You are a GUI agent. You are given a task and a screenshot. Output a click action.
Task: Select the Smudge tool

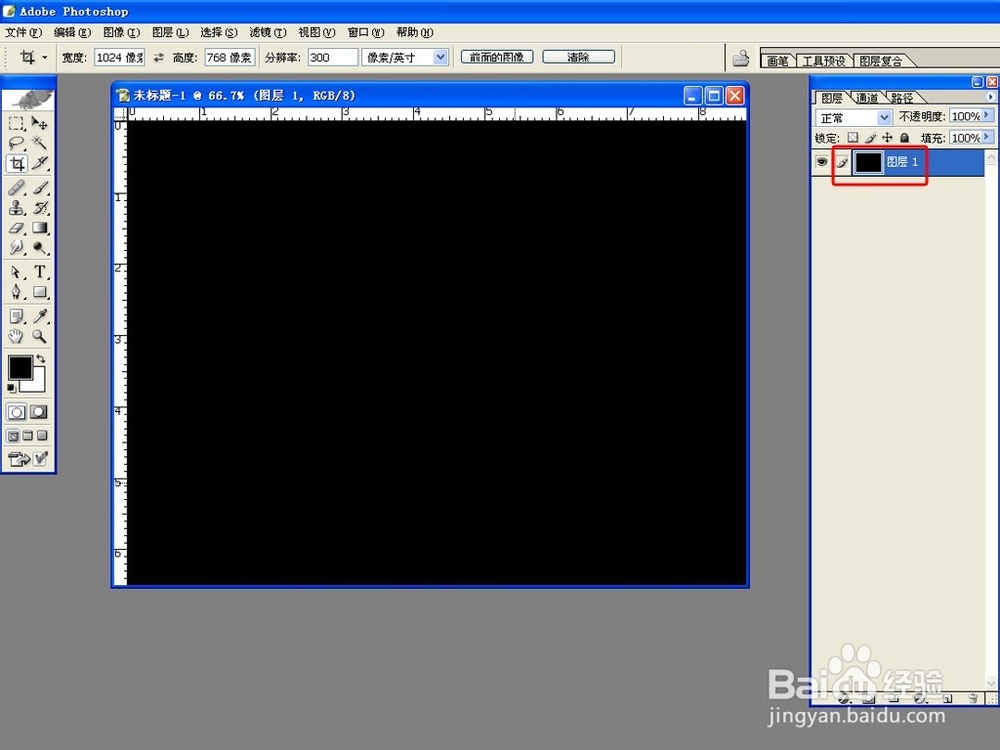(17, 247)
